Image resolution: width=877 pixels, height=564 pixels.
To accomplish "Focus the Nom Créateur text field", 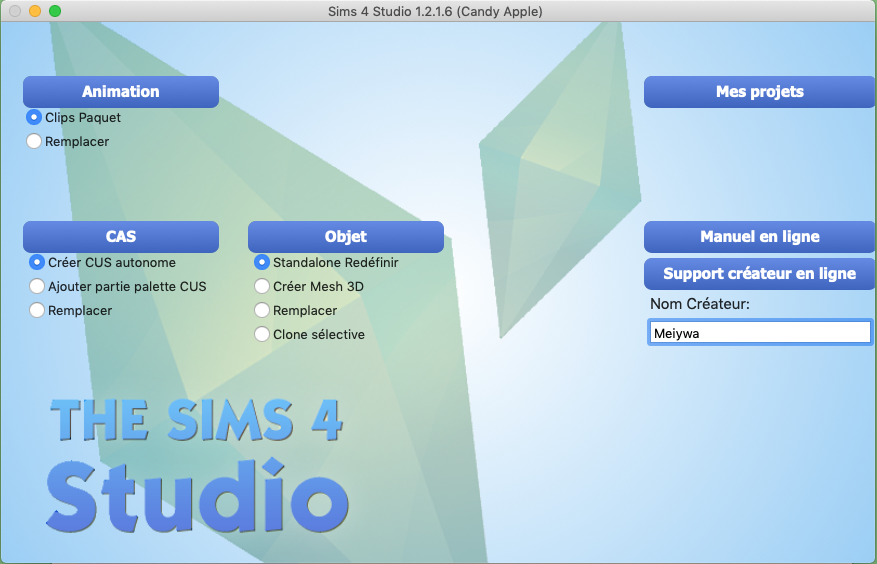I will [x=760, y=333].
